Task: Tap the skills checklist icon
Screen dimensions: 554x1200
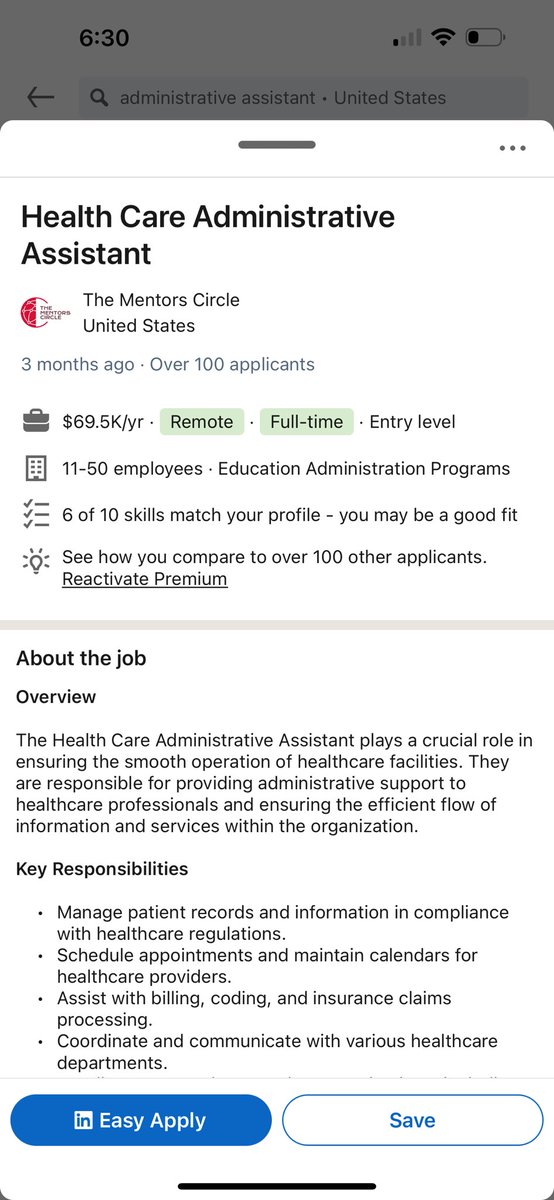Action: coord(35,513)
